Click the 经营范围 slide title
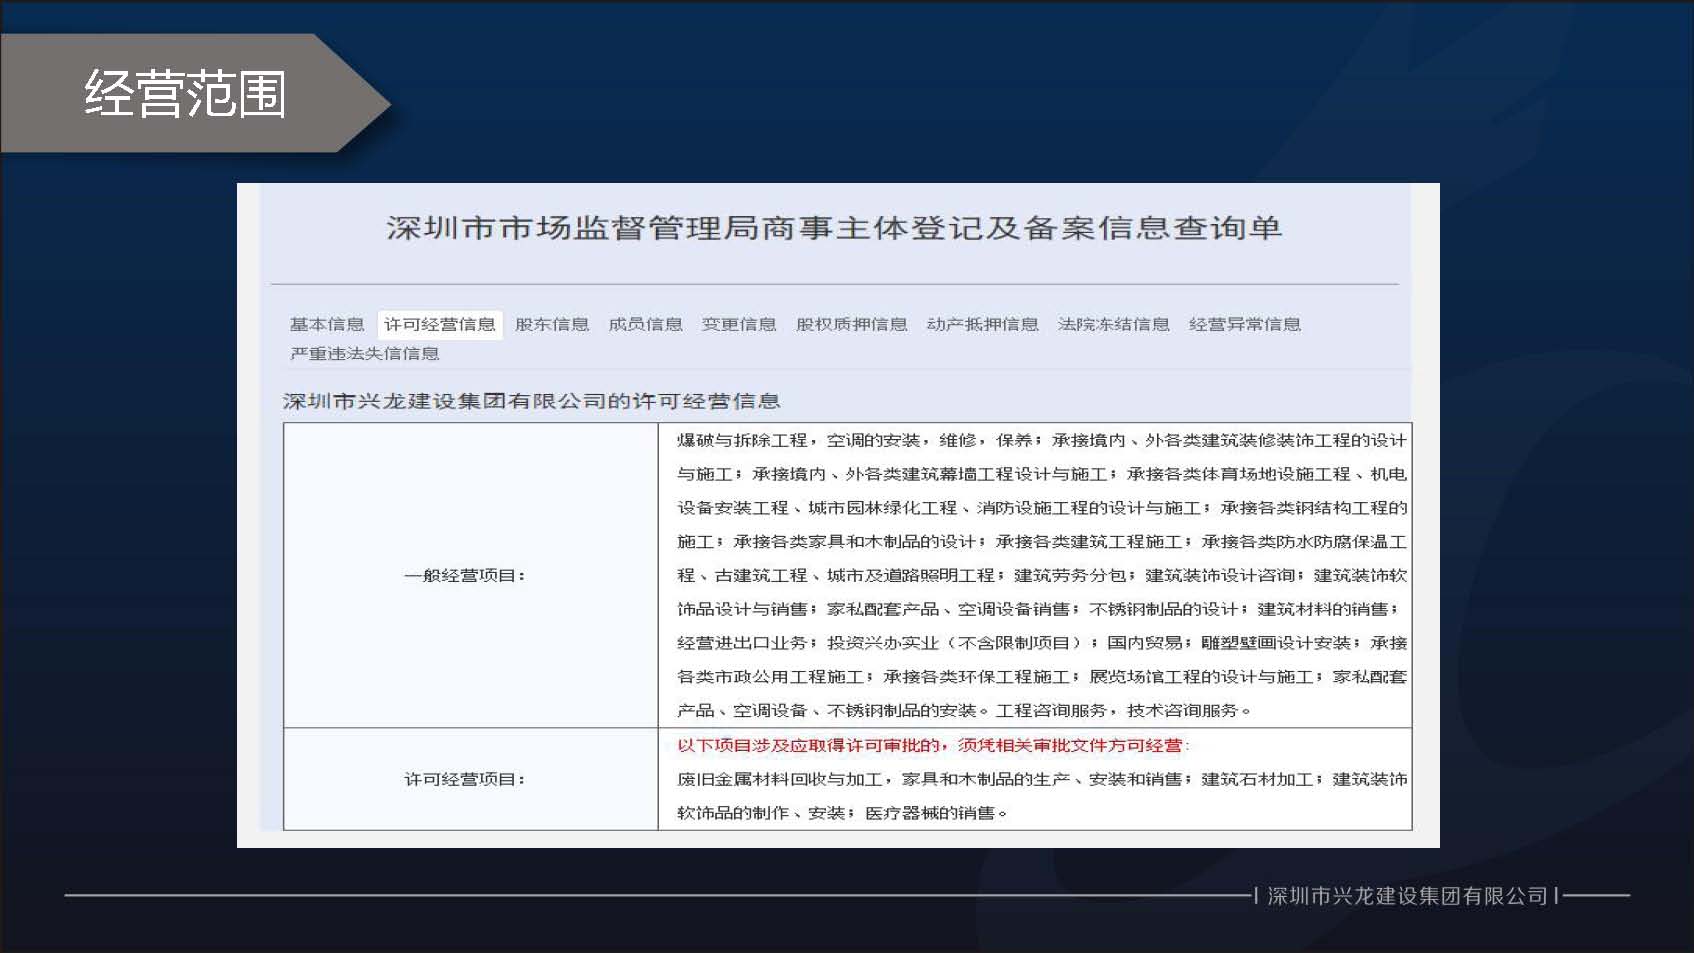 click(185, 94)
